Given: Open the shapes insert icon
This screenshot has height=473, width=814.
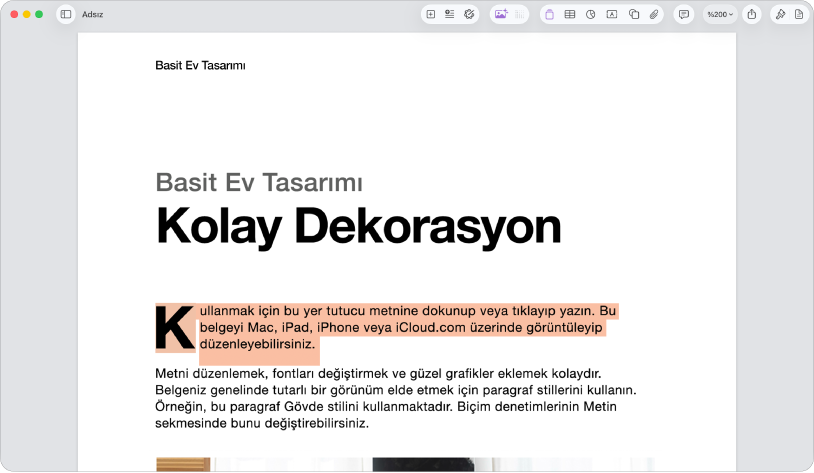Looking at the screenshot, I should pyautogui.click(x=634, y=15).
